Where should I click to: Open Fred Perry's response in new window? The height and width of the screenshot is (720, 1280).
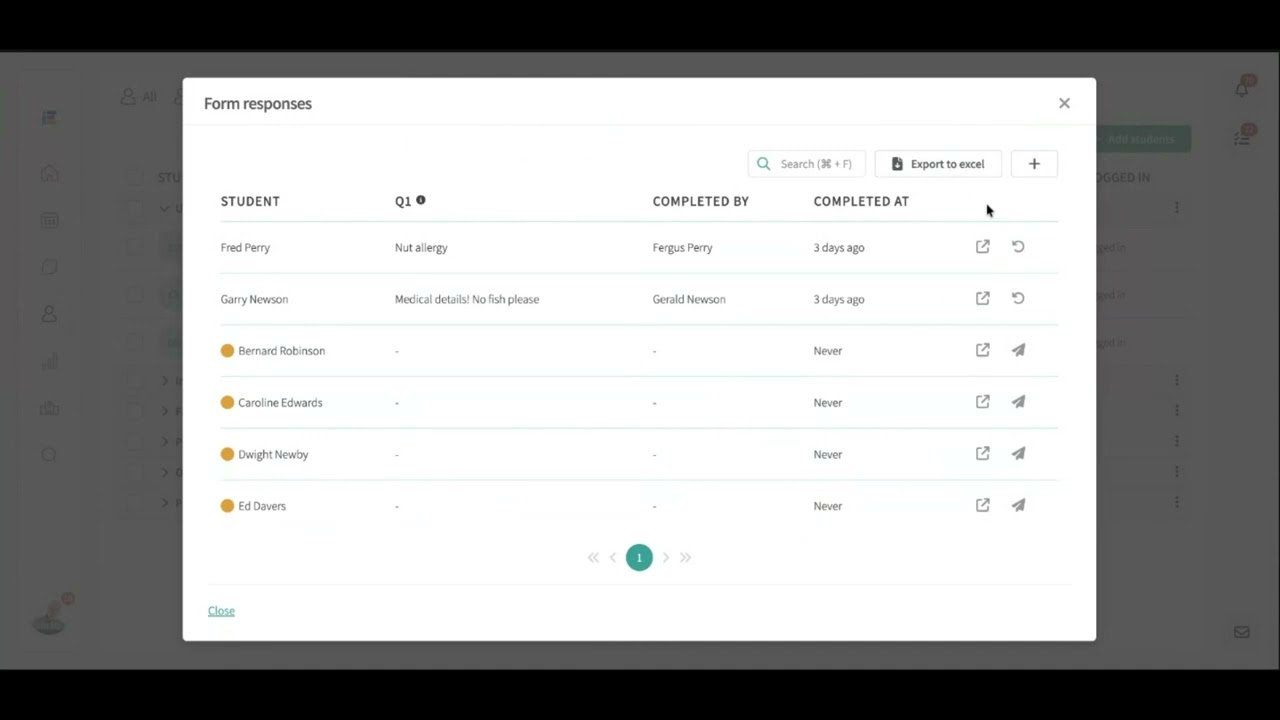tap(983, 247)
